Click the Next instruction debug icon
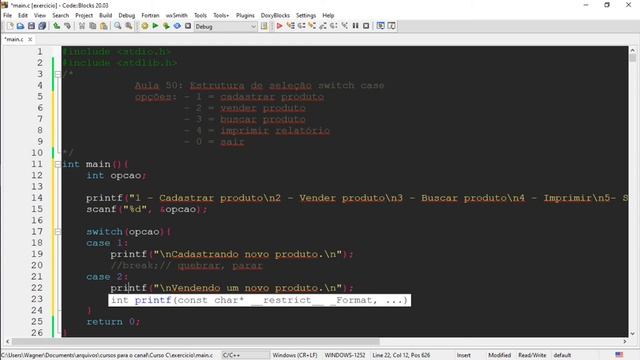Image resolution: width=640 pixels, height=360 pixels. 334,26
